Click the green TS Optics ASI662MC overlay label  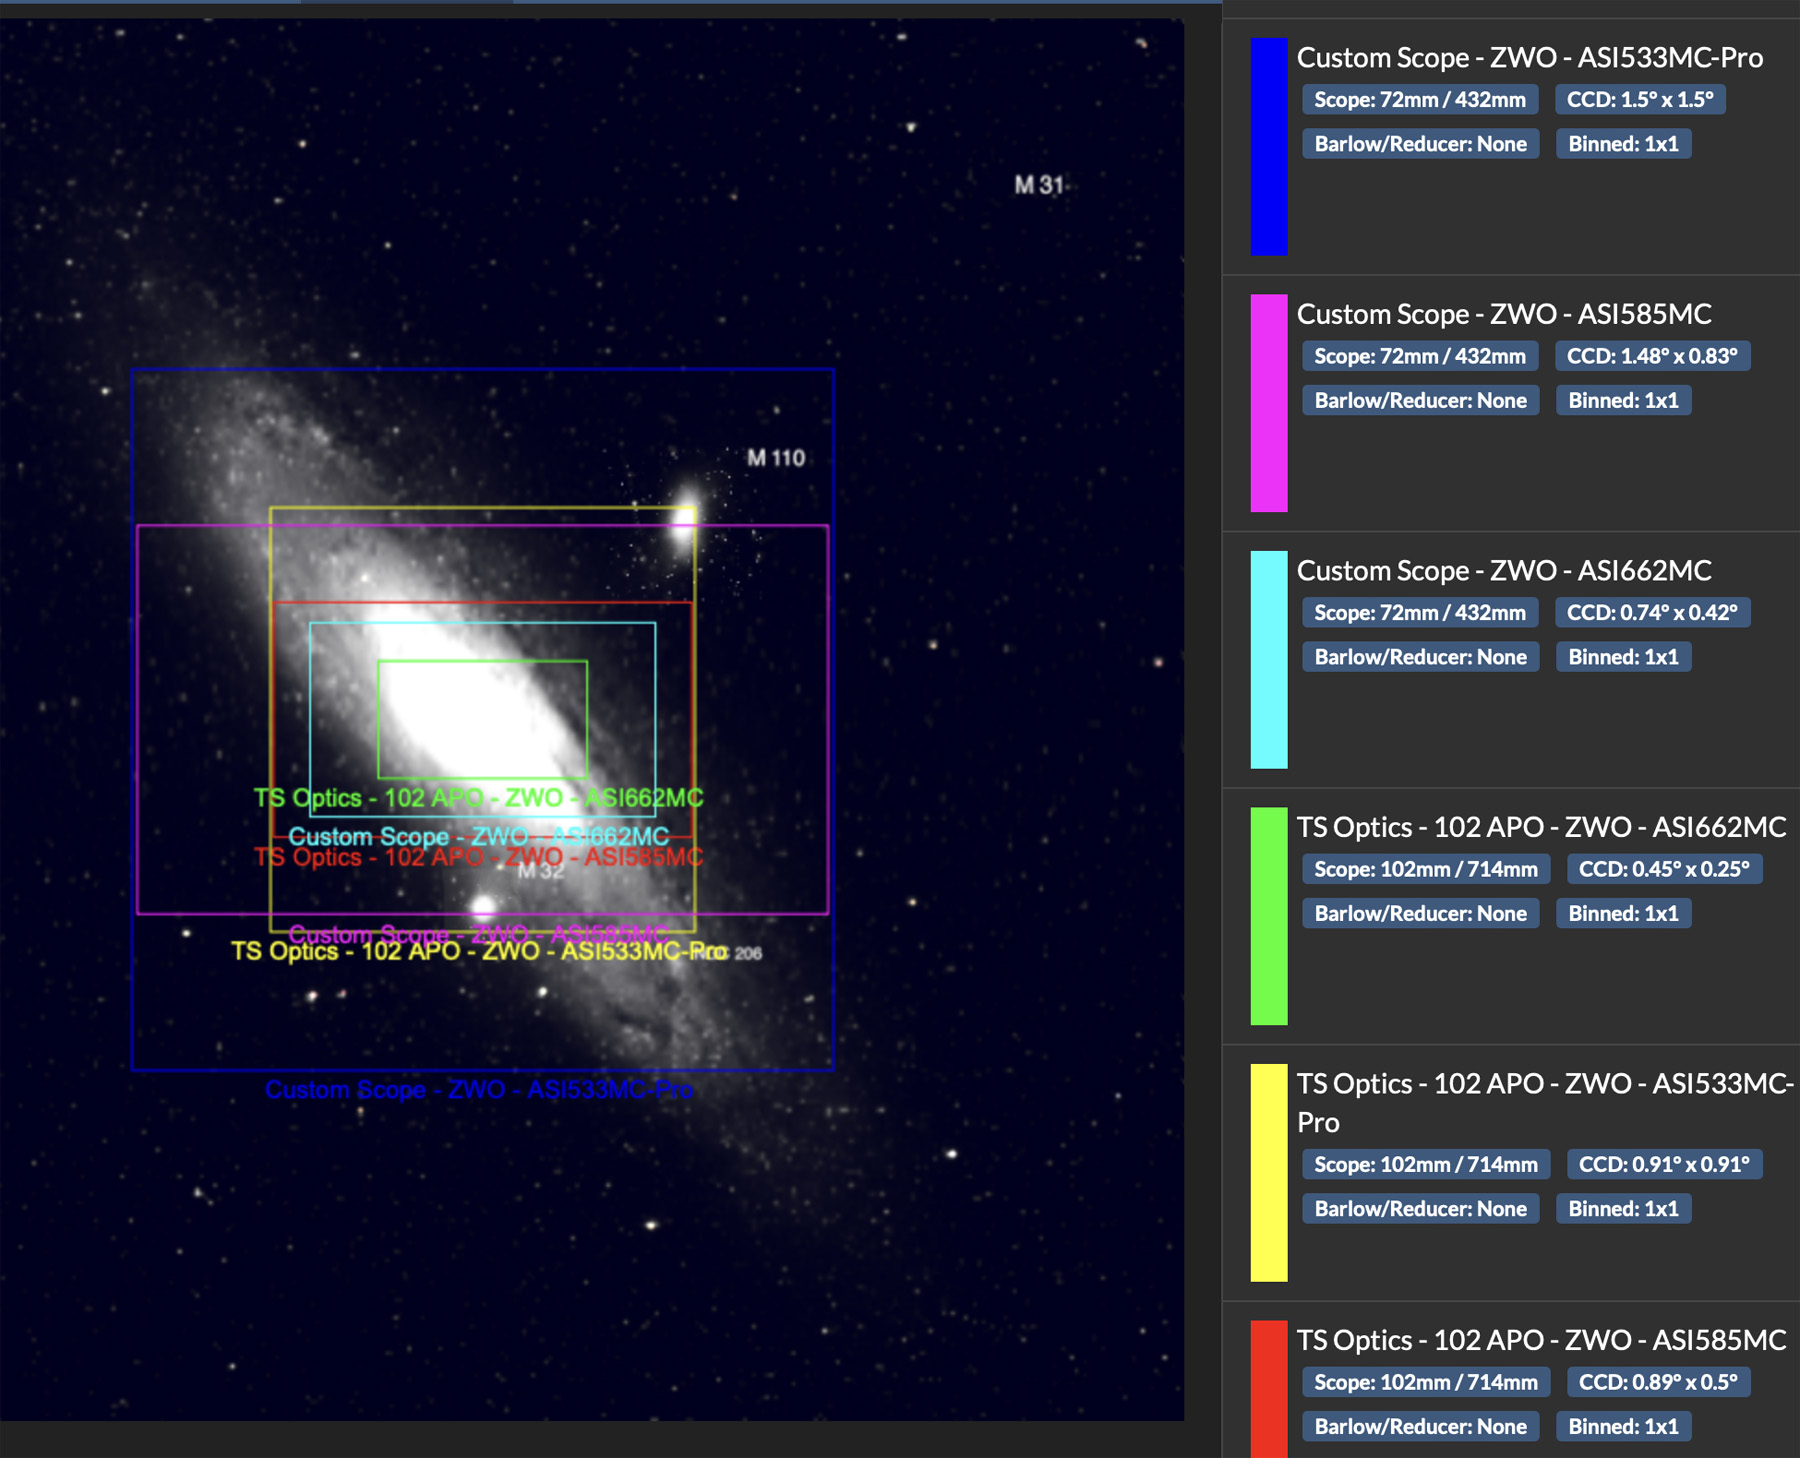(x=478, y=798)
